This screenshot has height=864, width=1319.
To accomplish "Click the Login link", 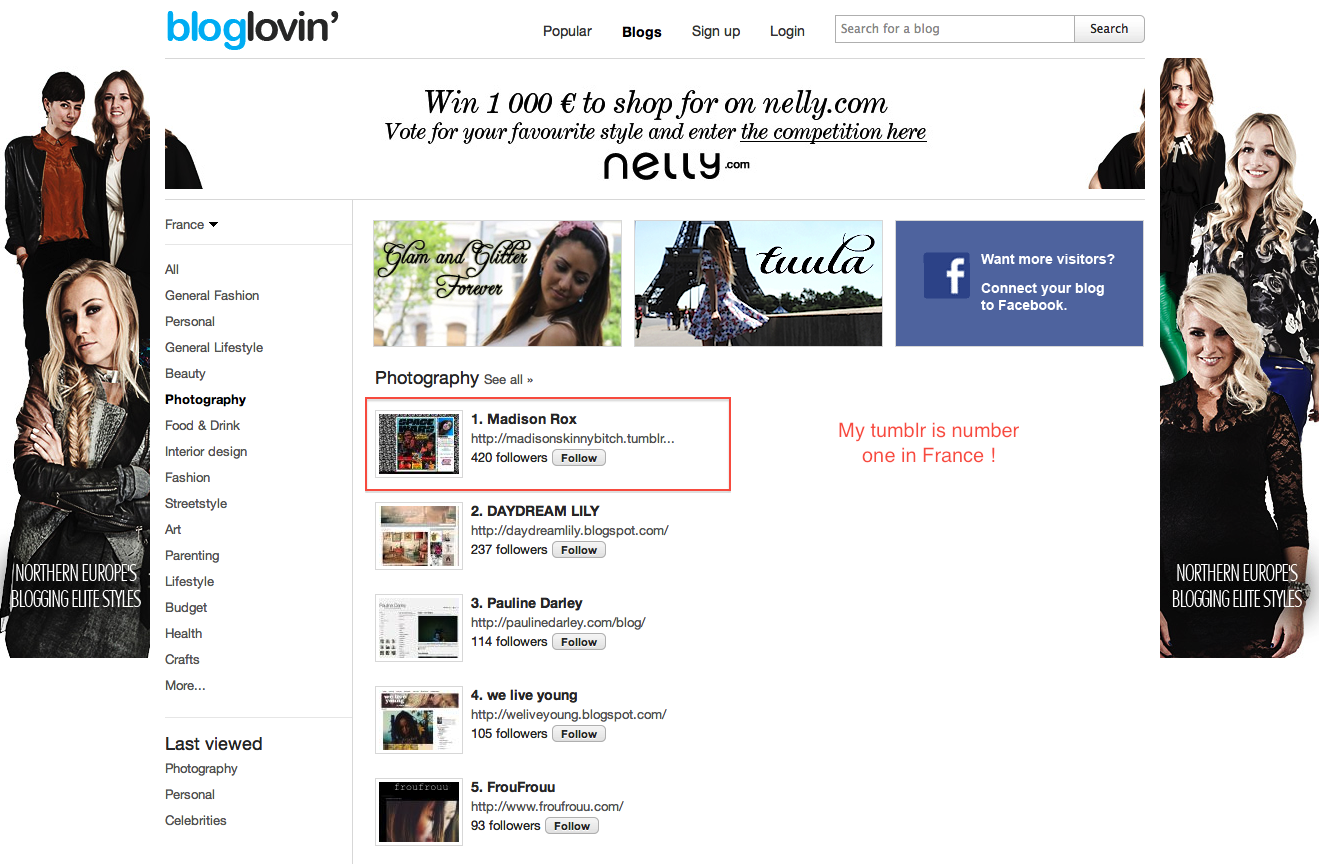I will click(787, 31).
